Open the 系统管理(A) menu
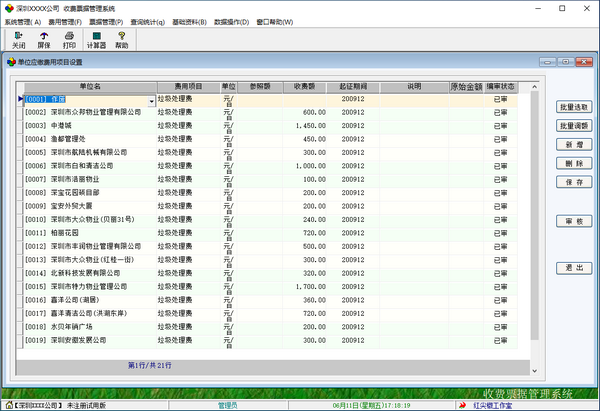This screenshot has width=600, height=411. coord(23,21)
